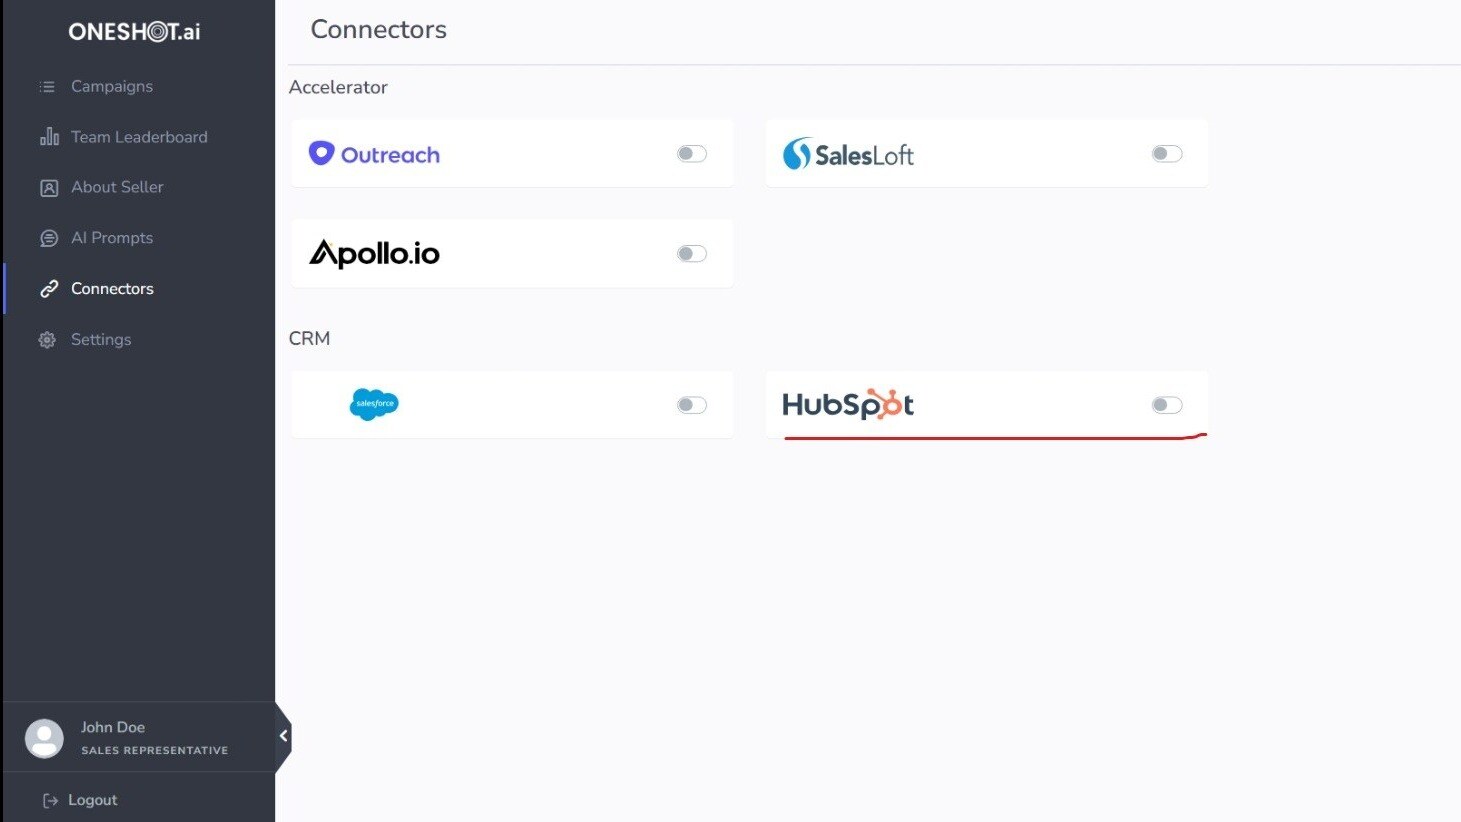Click the Logout button

[x=93, y=799]
